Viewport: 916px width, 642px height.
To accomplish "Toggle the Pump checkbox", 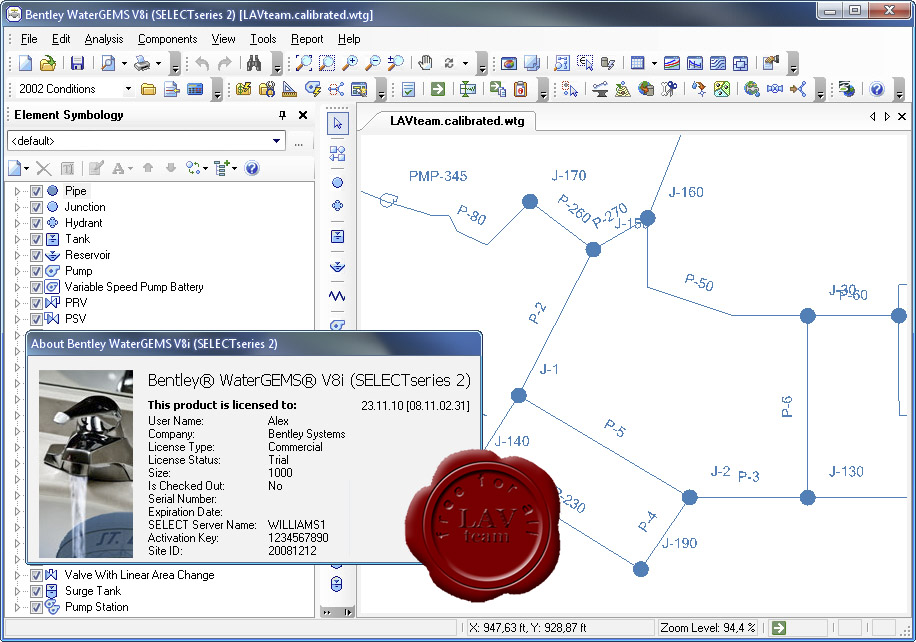I will 36,271.
